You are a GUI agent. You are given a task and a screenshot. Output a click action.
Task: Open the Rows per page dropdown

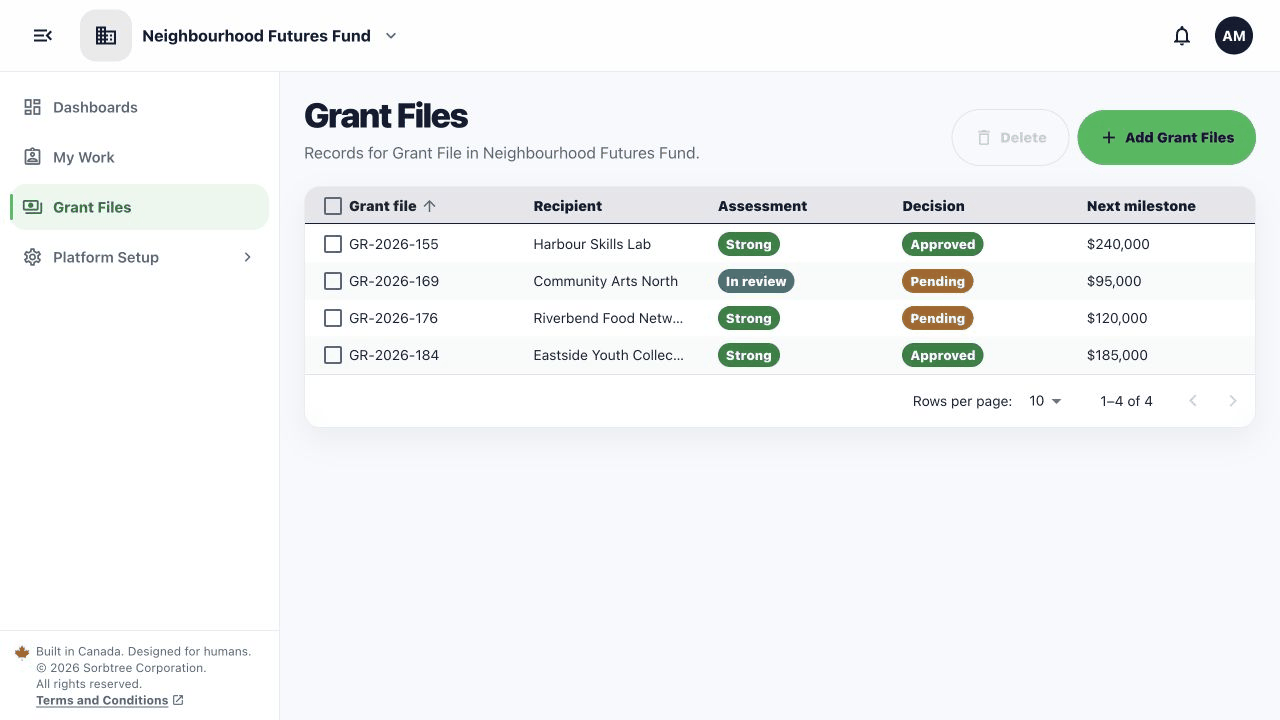click(1045, 401)
